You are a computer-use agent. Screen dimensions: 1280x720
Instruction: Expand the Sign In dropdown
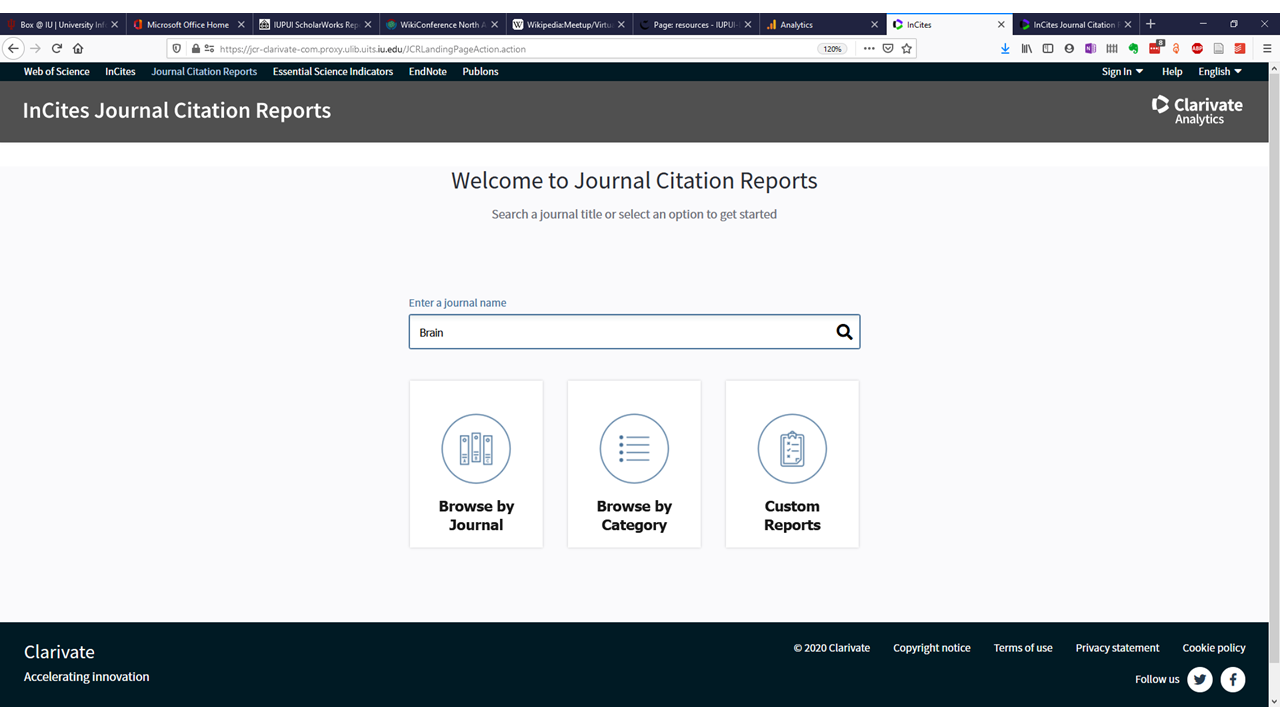point(1122,72)
